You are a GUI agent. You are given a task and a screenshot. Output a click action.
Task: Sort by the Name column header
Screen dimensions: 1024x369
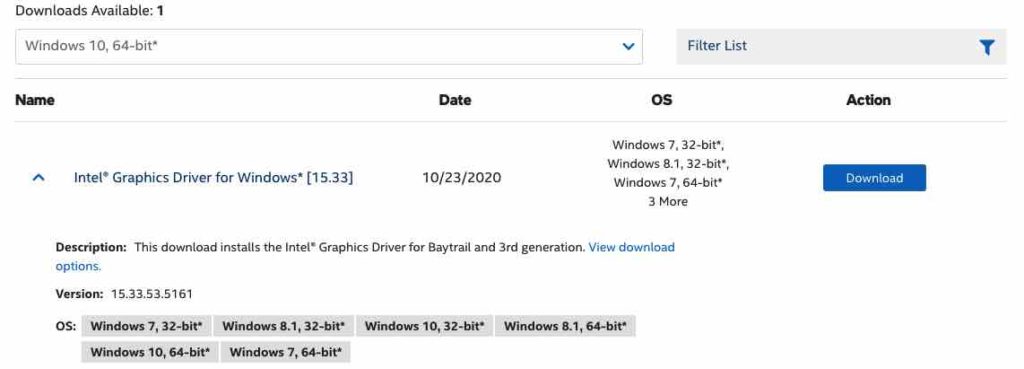(x=35, y=100)
